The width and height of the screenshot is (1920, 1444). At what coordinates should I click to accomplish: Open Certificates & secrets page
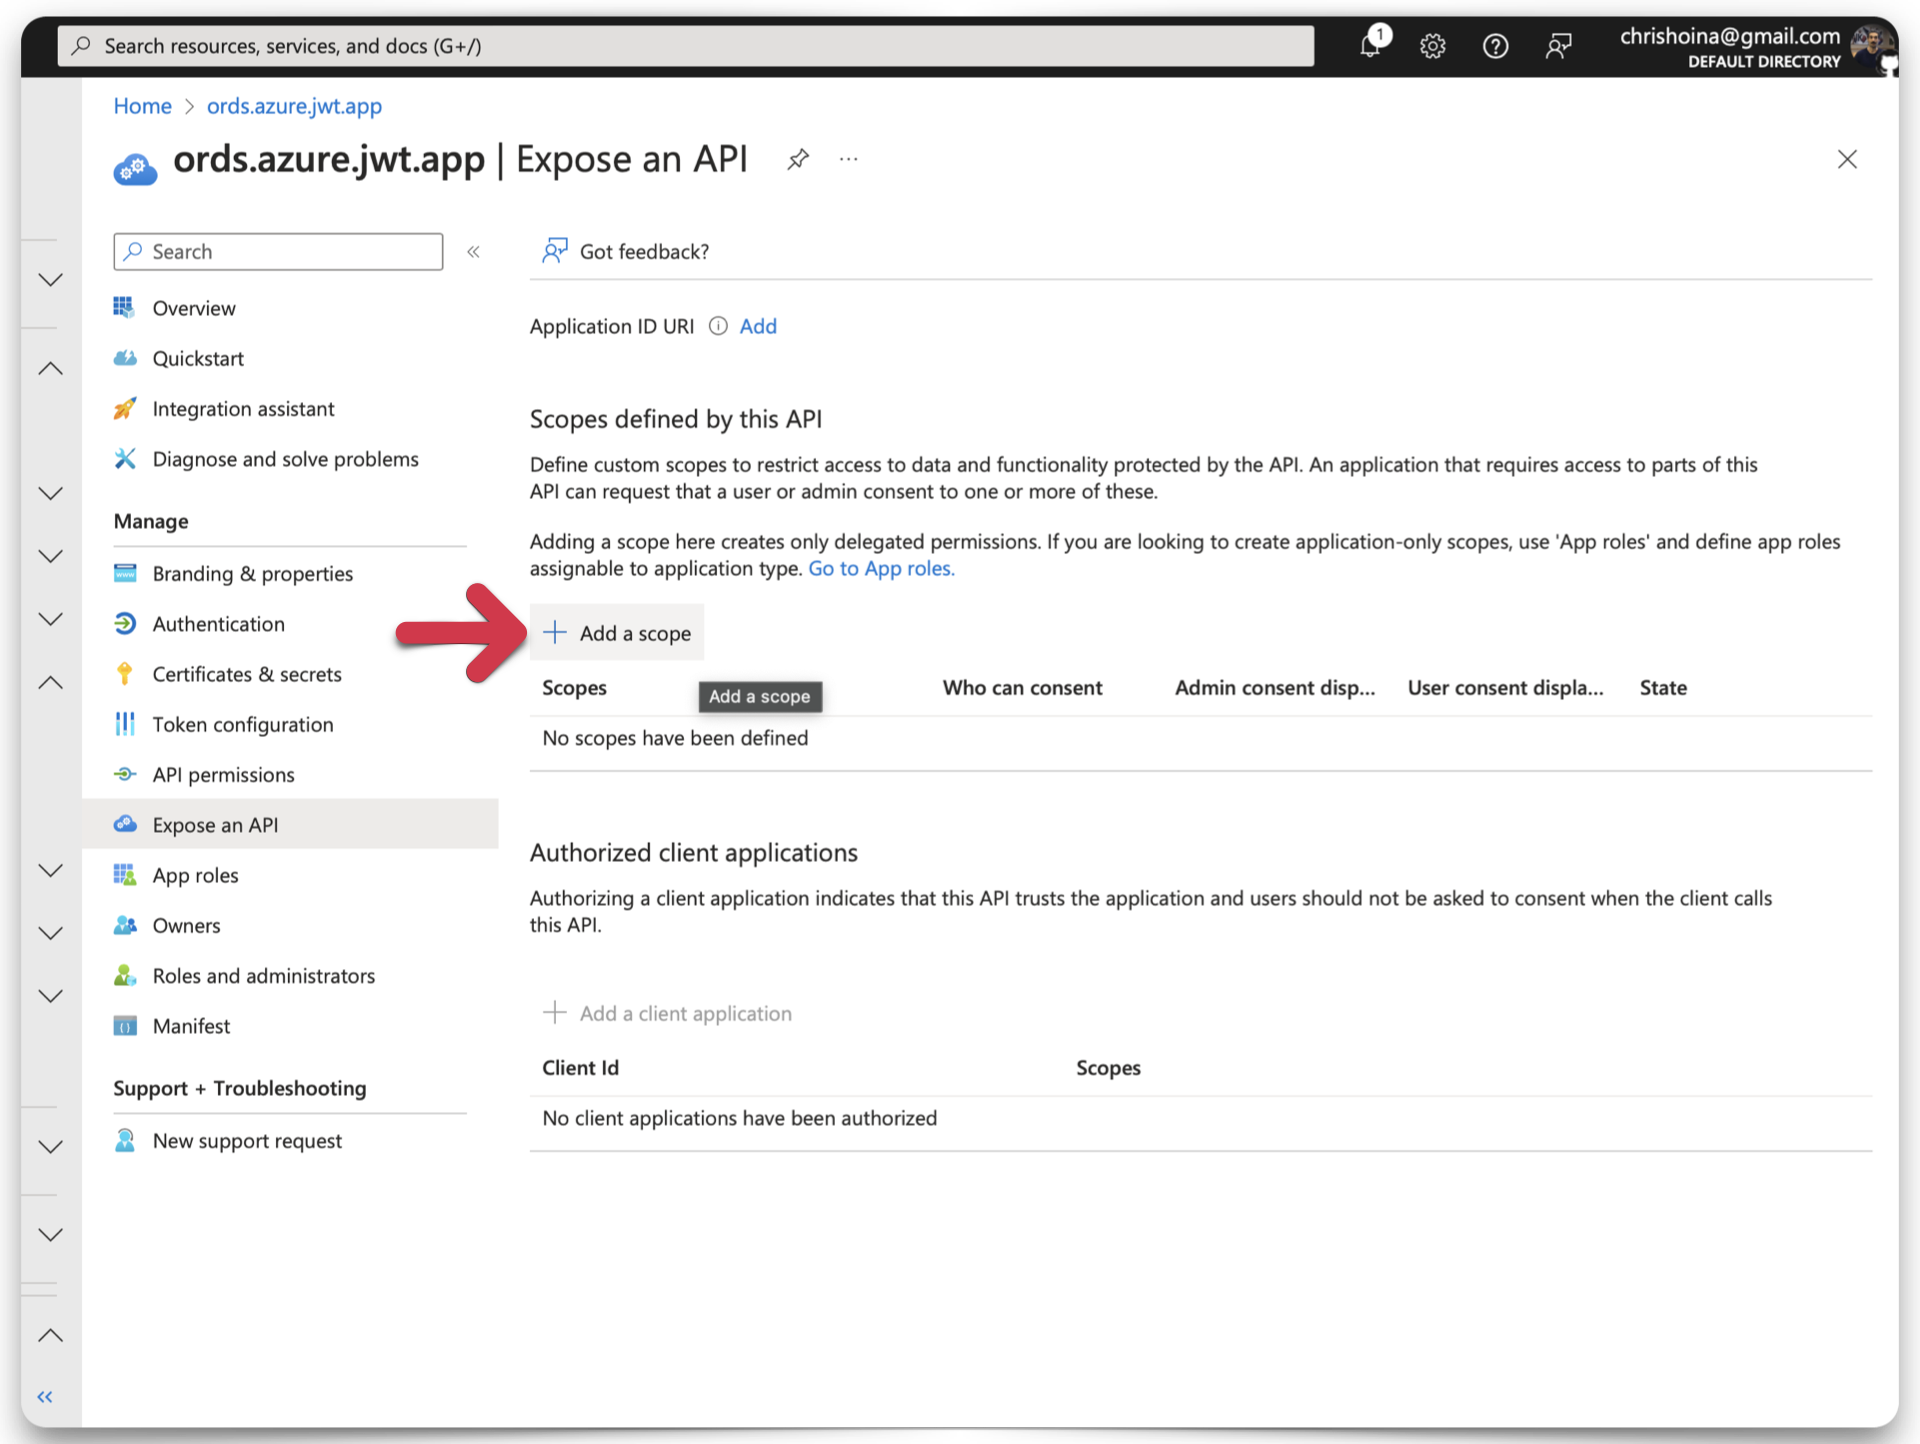[246, 674]
